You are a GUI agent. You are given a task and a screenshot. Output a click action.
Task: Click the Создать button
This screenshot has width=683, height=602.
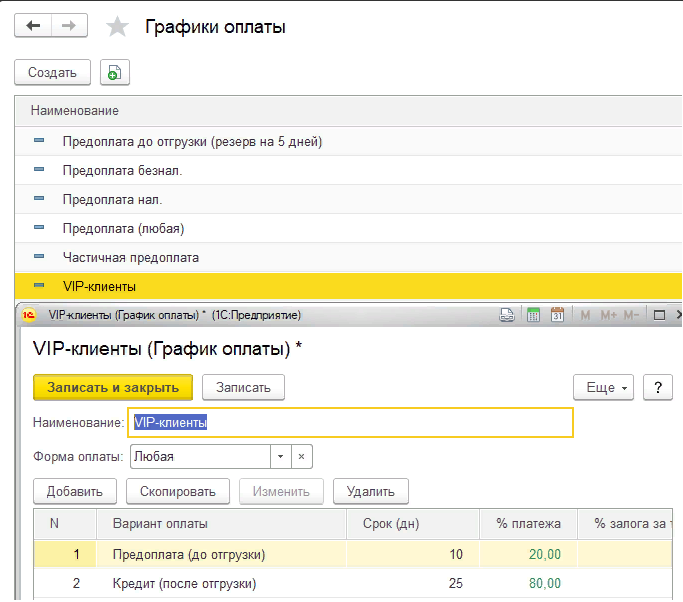pyautogui.click(x=52, y=72)
